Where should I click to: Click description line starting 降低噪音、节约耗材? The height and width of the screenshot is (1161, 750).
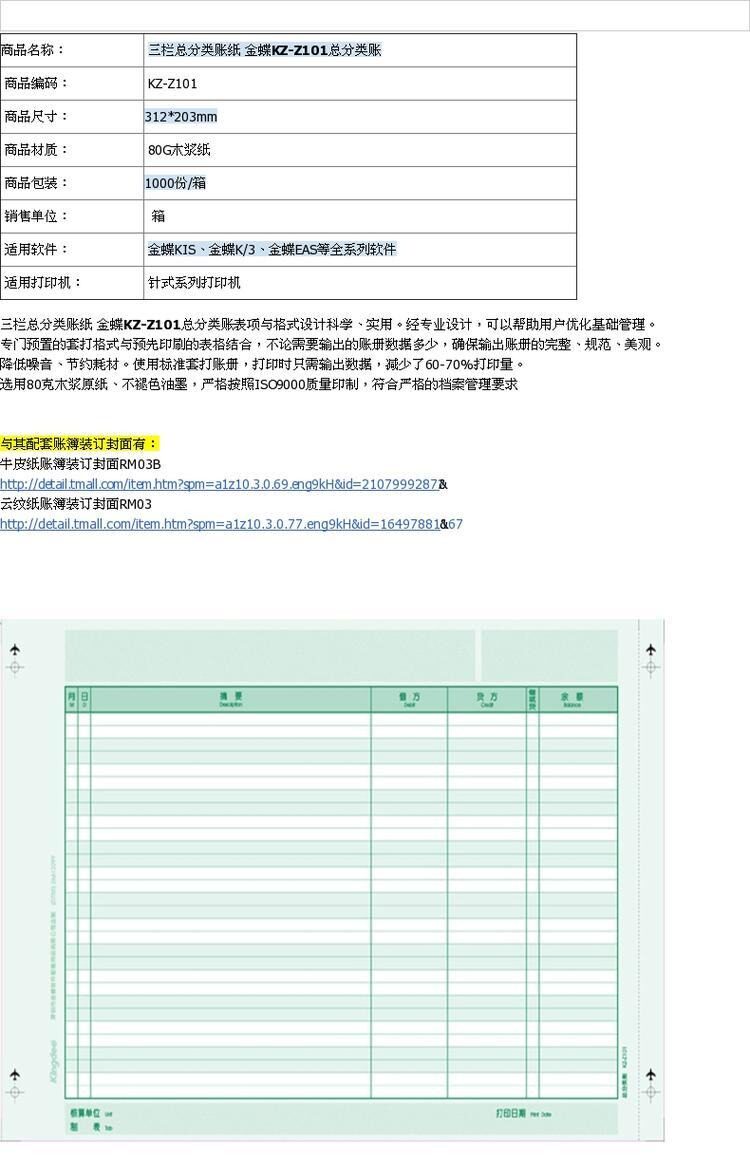(263, 364)
